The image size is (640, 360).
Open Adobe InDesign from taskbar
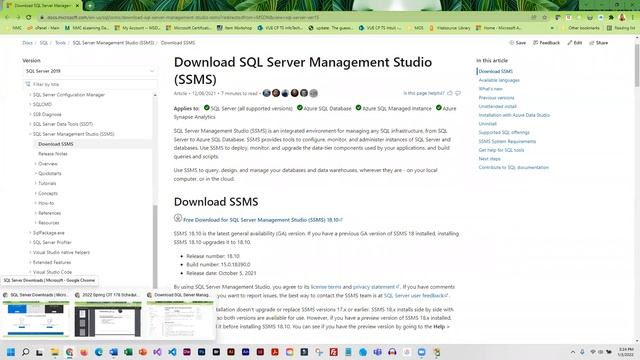(260, 352)
